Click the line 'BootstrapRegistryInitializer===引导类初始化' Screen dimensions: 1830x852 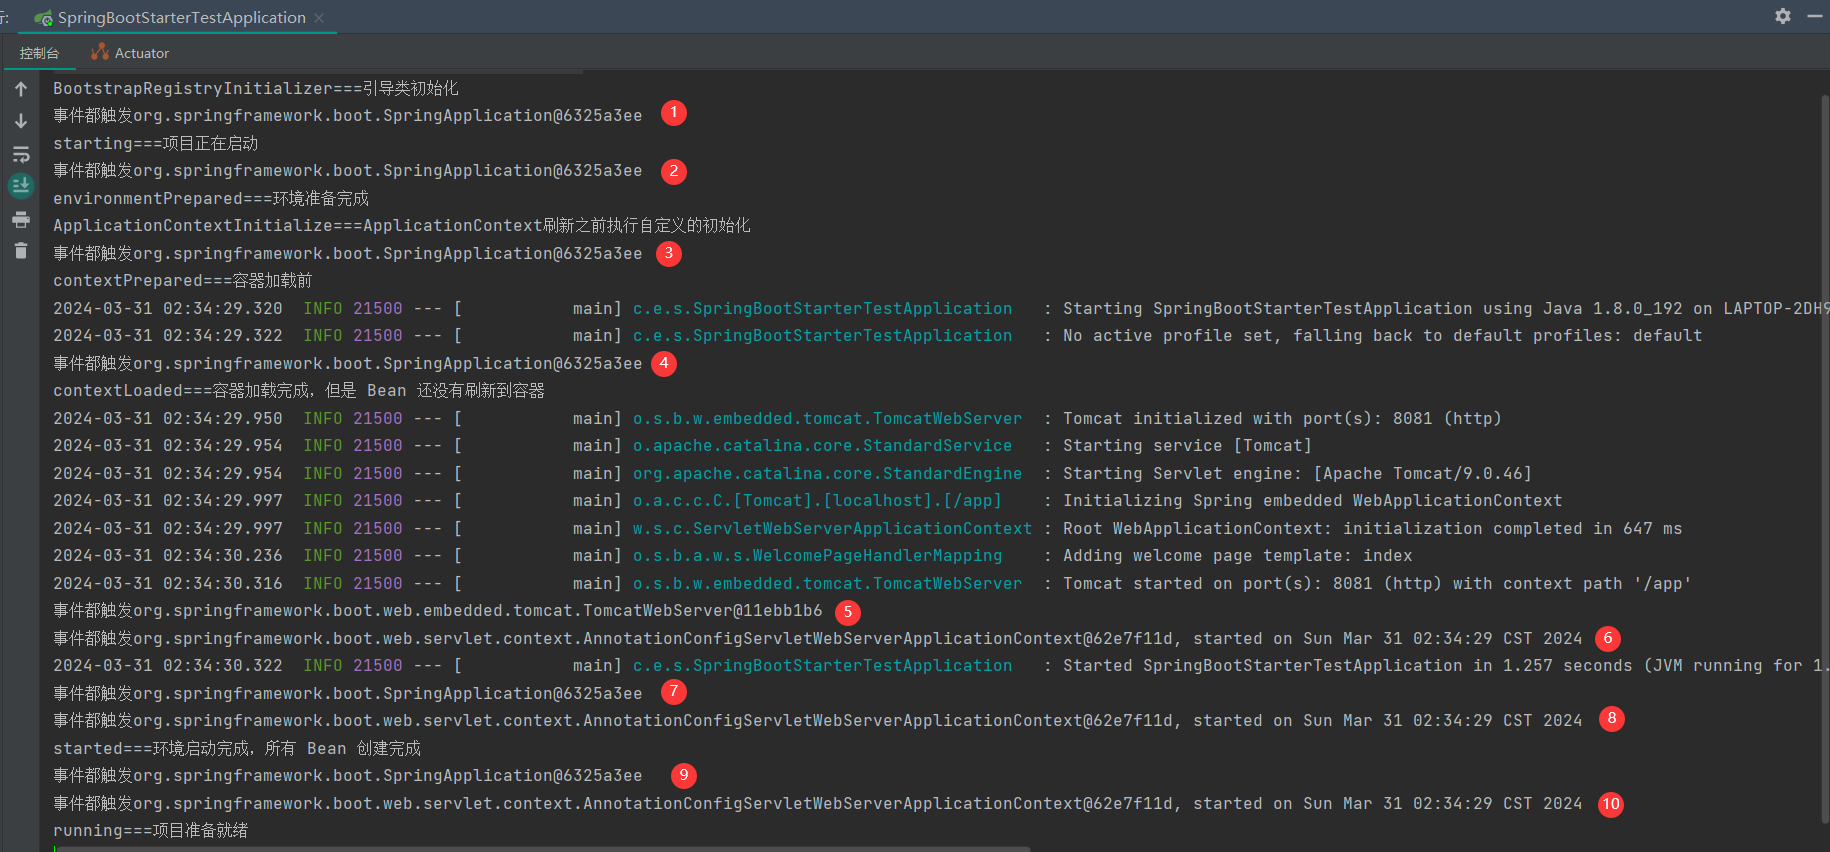coord(256,88)
